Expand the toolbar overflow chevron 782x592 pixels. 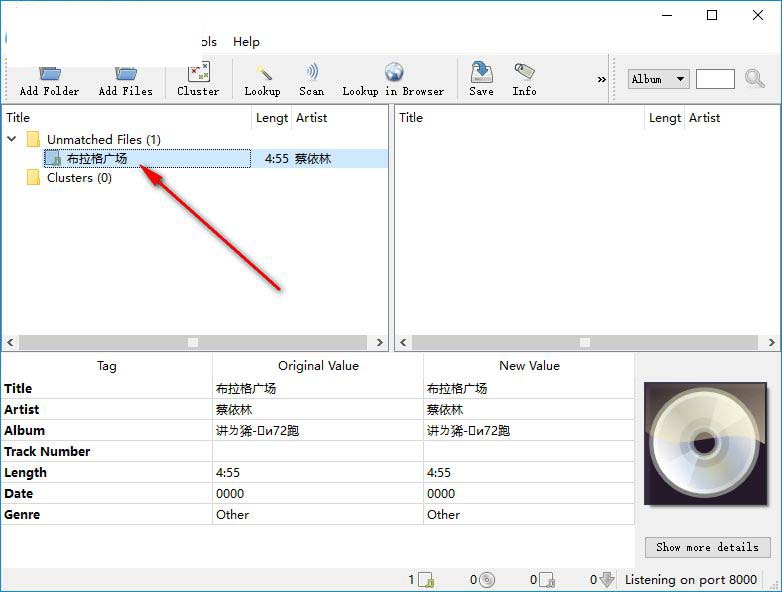601,79
